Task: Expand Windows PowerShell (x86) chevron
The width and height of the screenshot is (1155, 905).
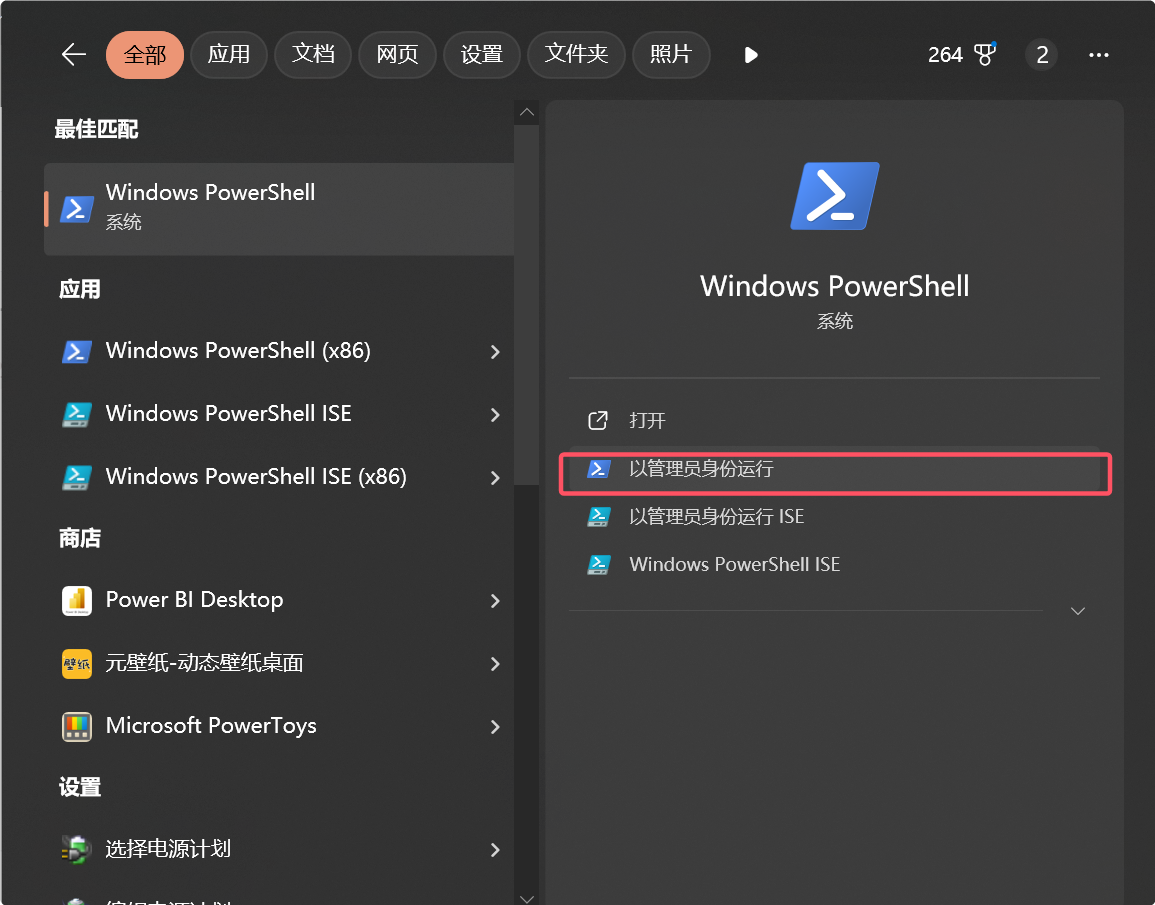Action: (495, 352)
